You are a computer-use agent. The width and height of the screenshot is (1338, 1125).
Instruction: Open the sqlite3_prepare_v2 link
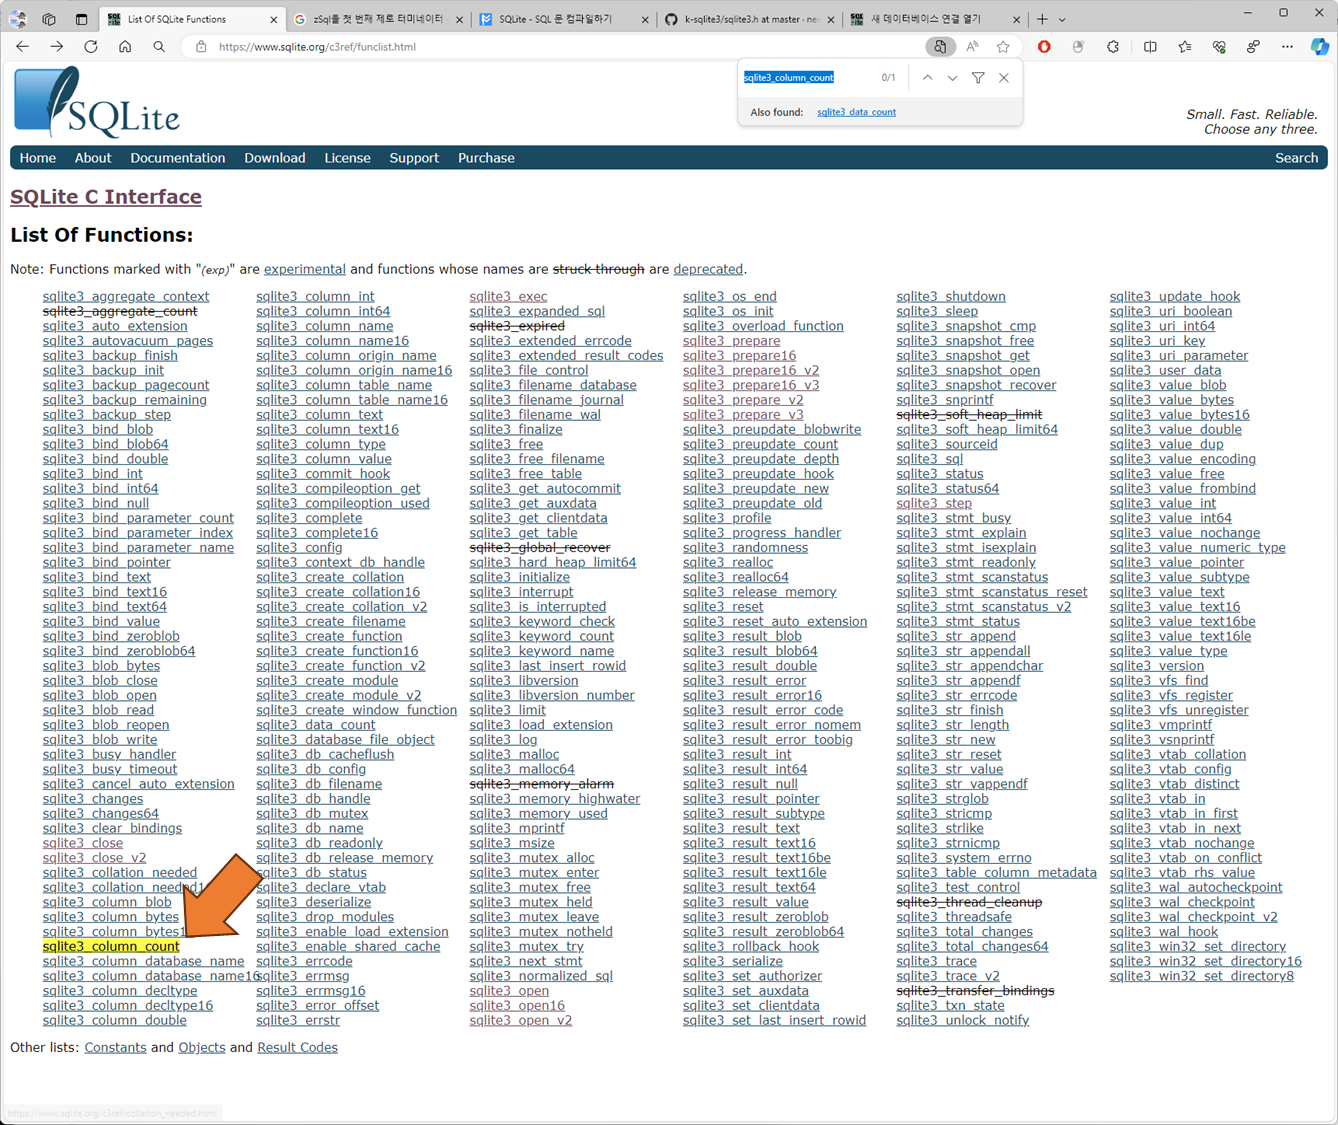pos(743,400)
